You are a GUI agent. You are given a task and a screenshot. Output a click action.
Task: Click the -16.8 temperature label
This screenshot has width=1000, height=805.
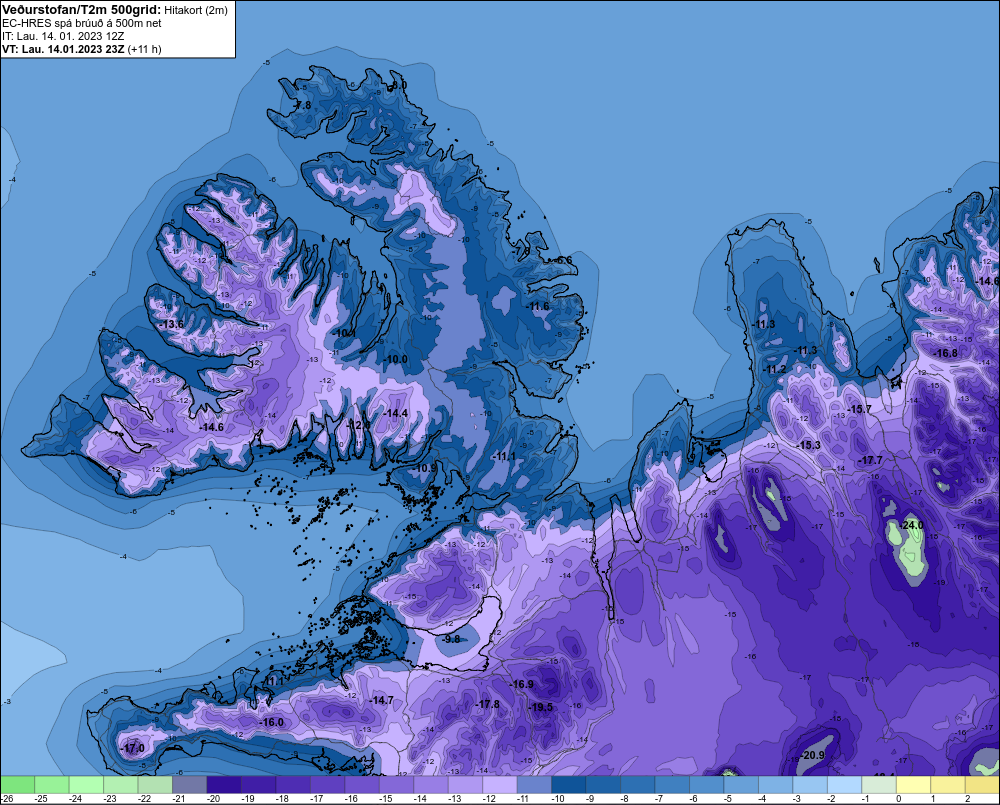tap(945, 353)
